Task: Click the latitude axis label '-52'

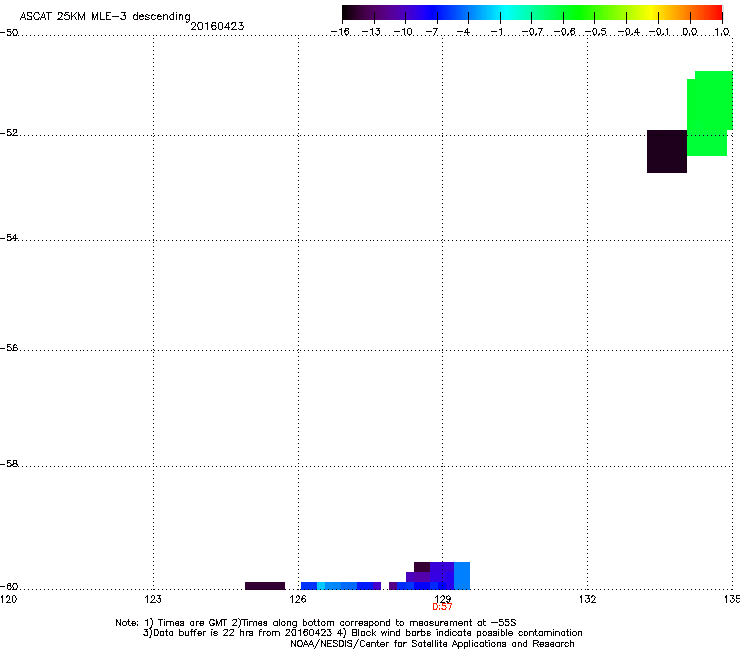Action: point(9,133)
